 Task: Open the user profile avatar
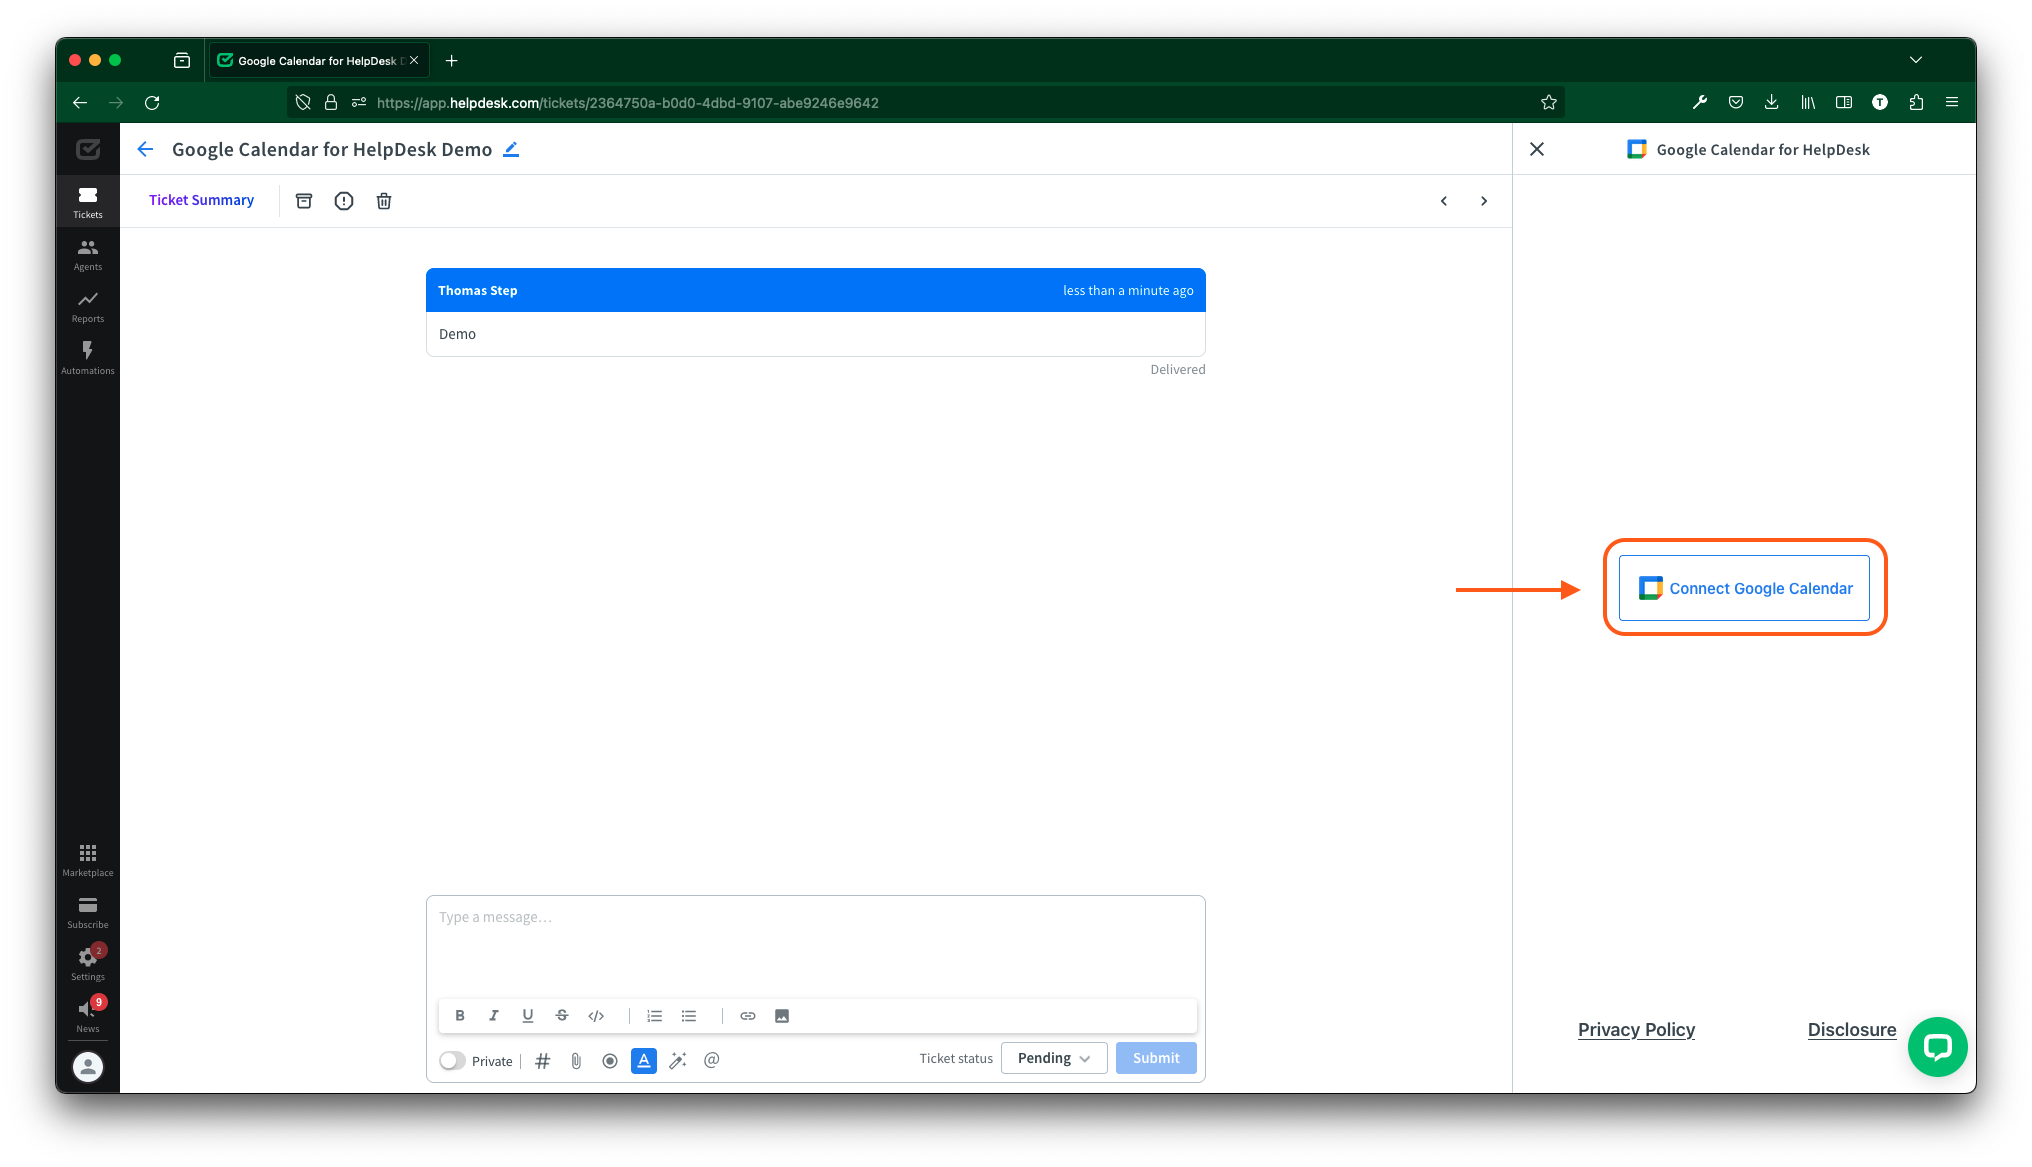[88, 1067]
